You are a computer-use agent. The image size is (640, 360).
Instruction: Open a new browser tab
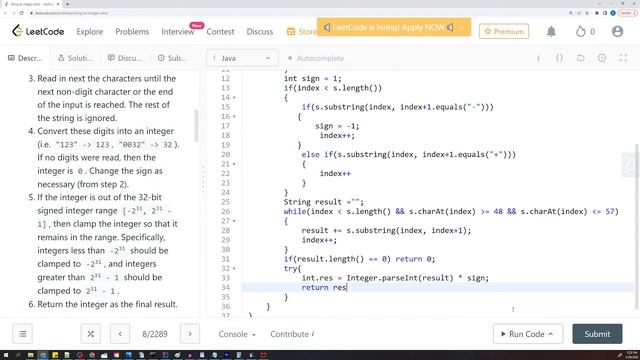[67, 4]
